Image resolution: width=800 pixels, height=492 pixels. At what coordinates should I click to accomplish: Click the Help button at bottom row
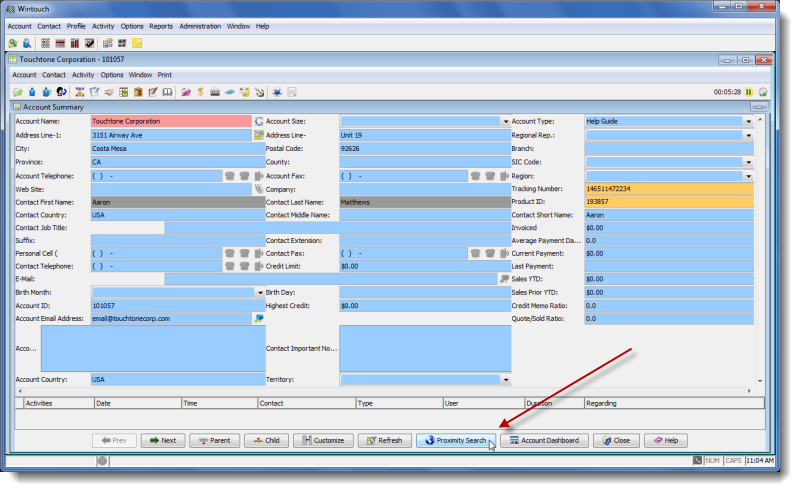point(665,440)
